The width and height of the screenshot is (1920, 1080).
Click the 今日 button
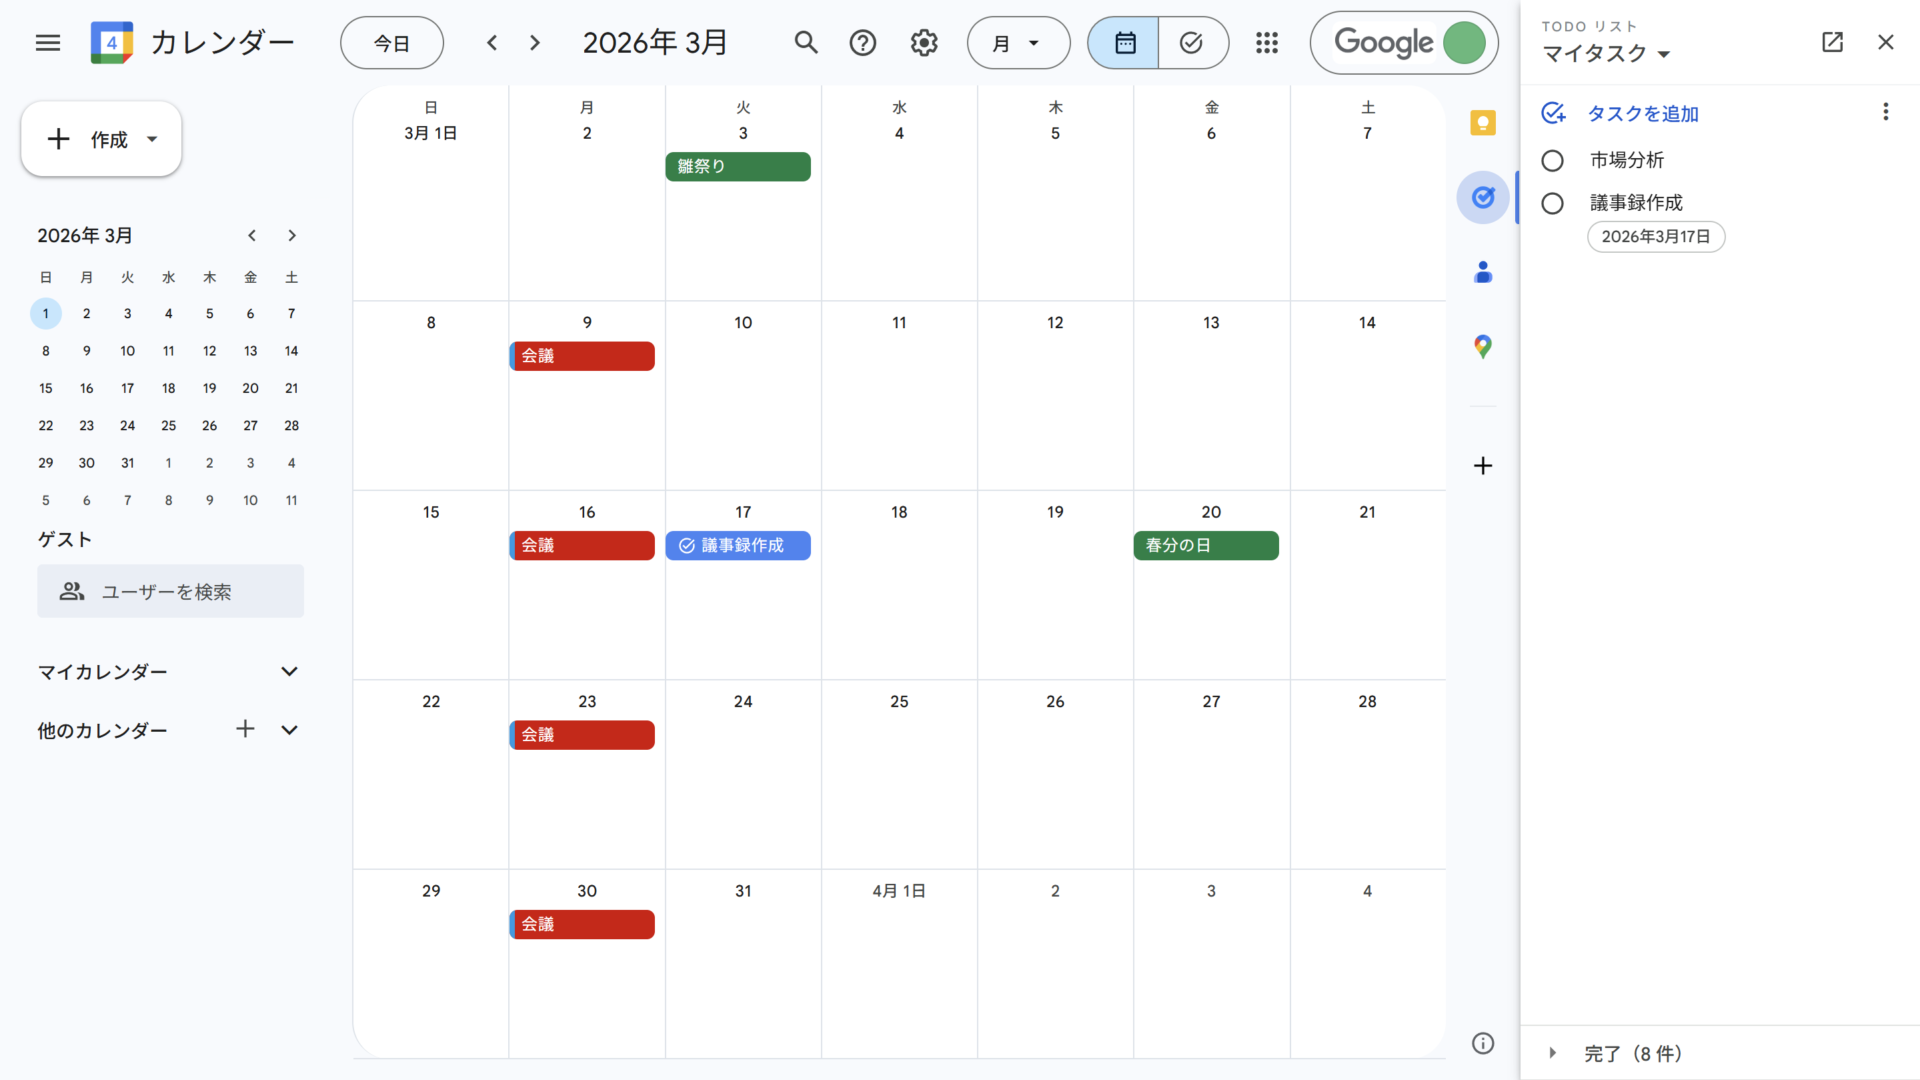391,43
